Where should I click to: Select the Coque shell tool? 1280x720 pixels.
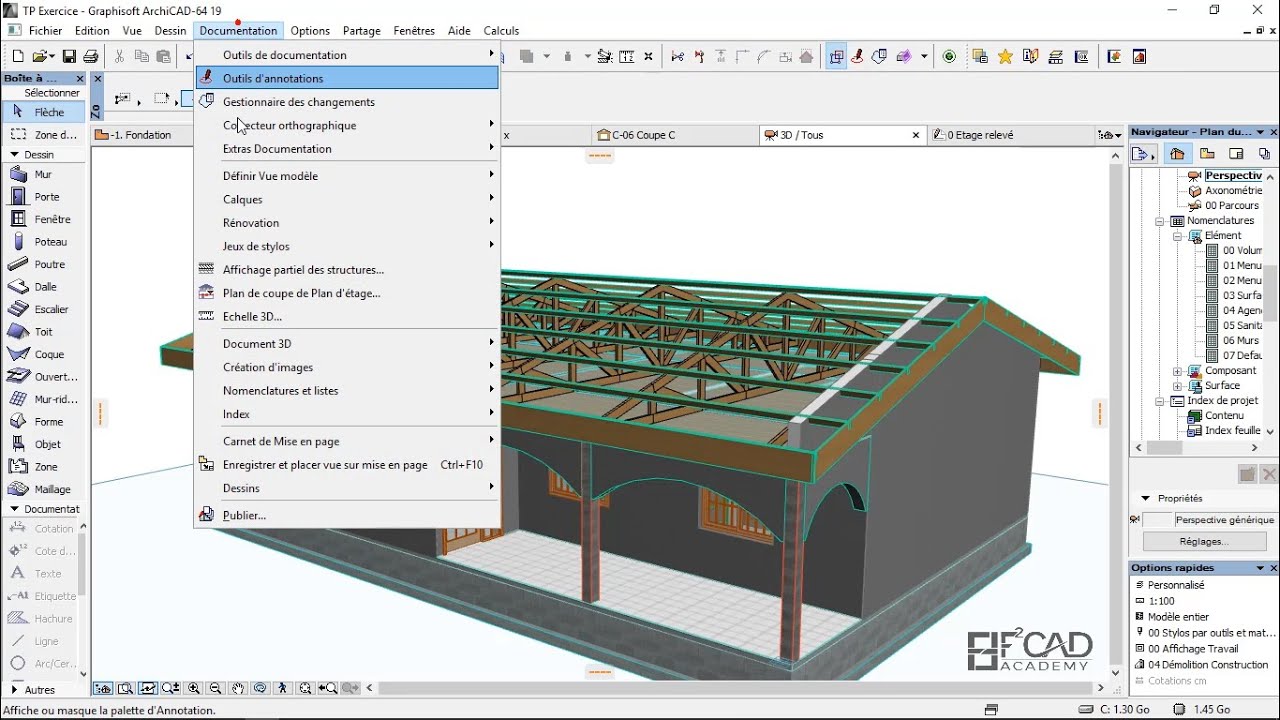tap(42, 354)
